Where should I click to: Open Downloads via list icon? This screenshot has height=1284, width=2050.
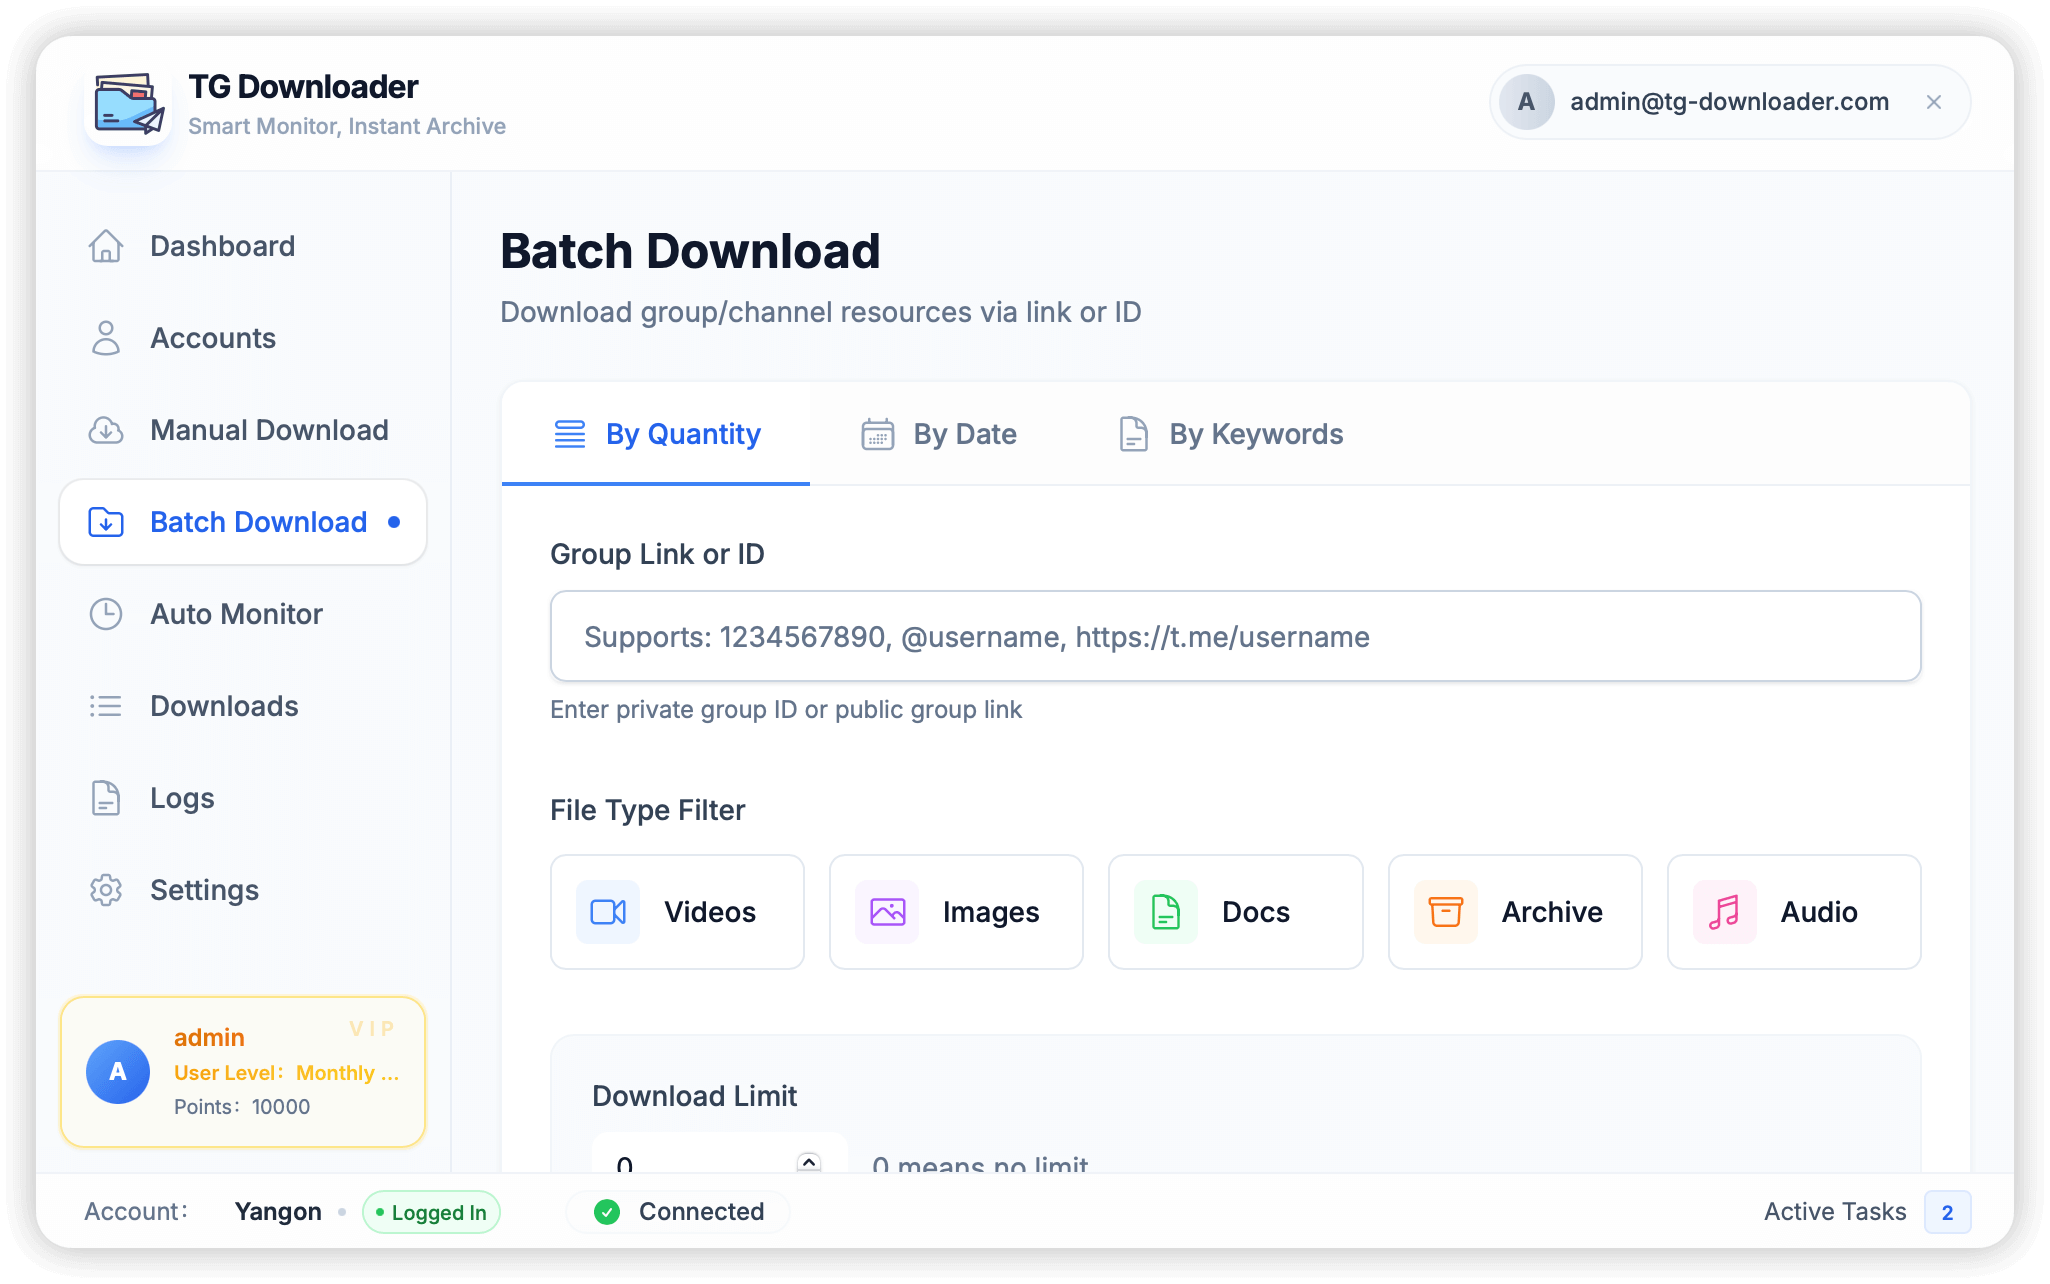pyautogui.click(x=106, y=706)
